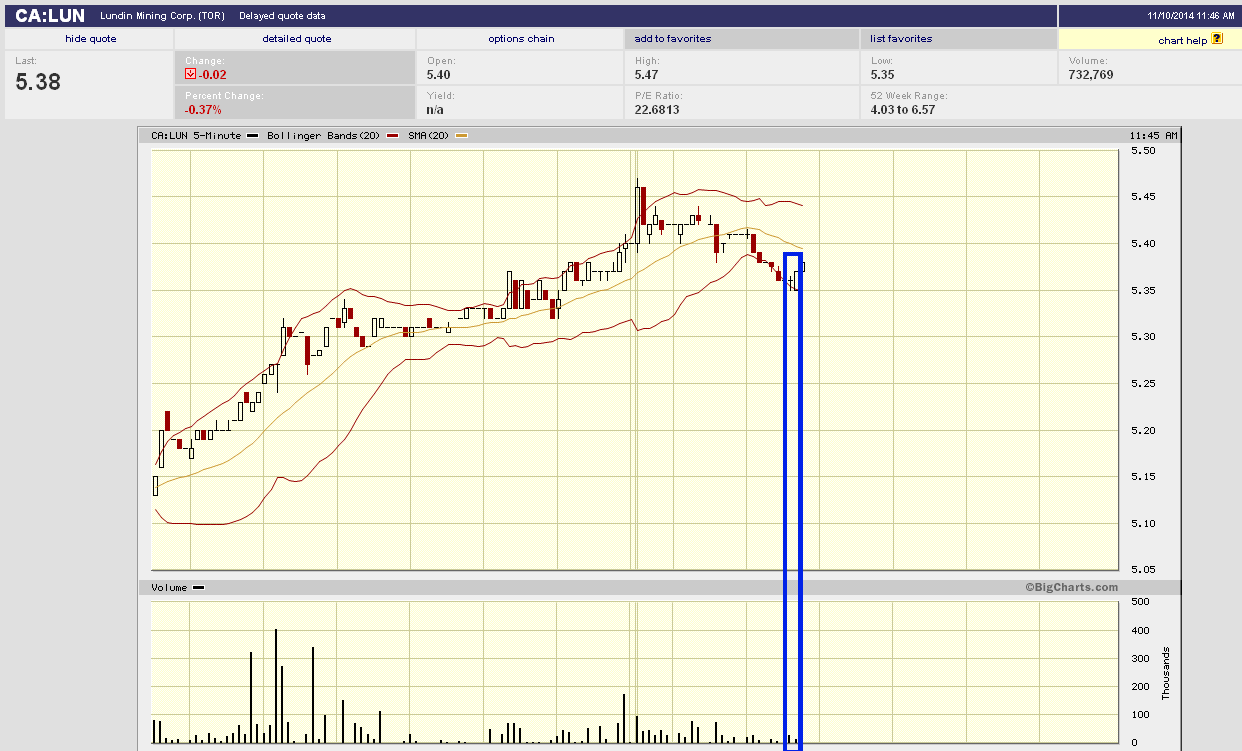1242x751 pixels.
Task: Click the Open value 5.40
Action: (438, 75)
